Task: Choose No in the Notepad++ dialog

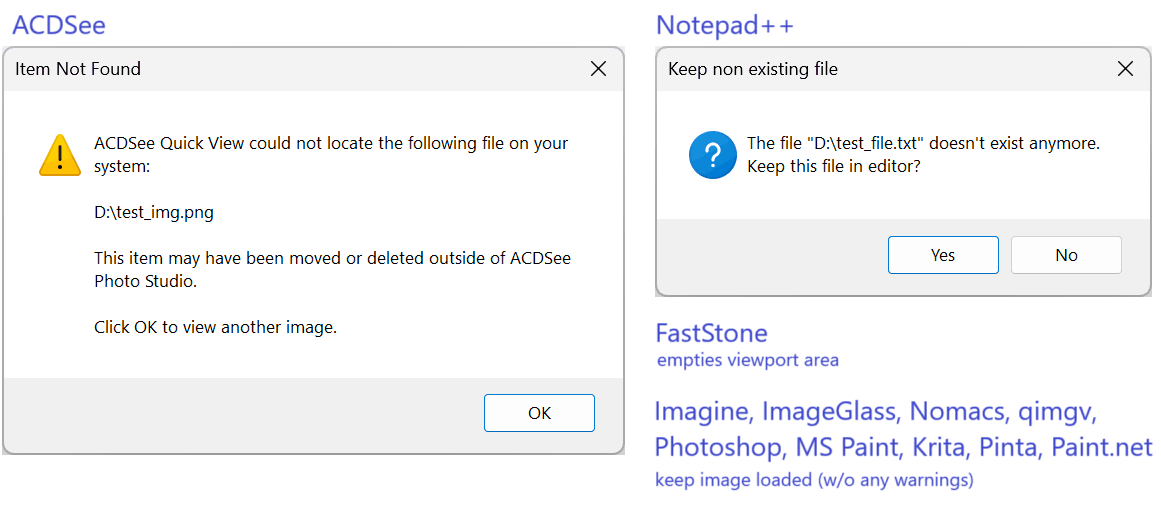Action: click(x=1066, y=255)
